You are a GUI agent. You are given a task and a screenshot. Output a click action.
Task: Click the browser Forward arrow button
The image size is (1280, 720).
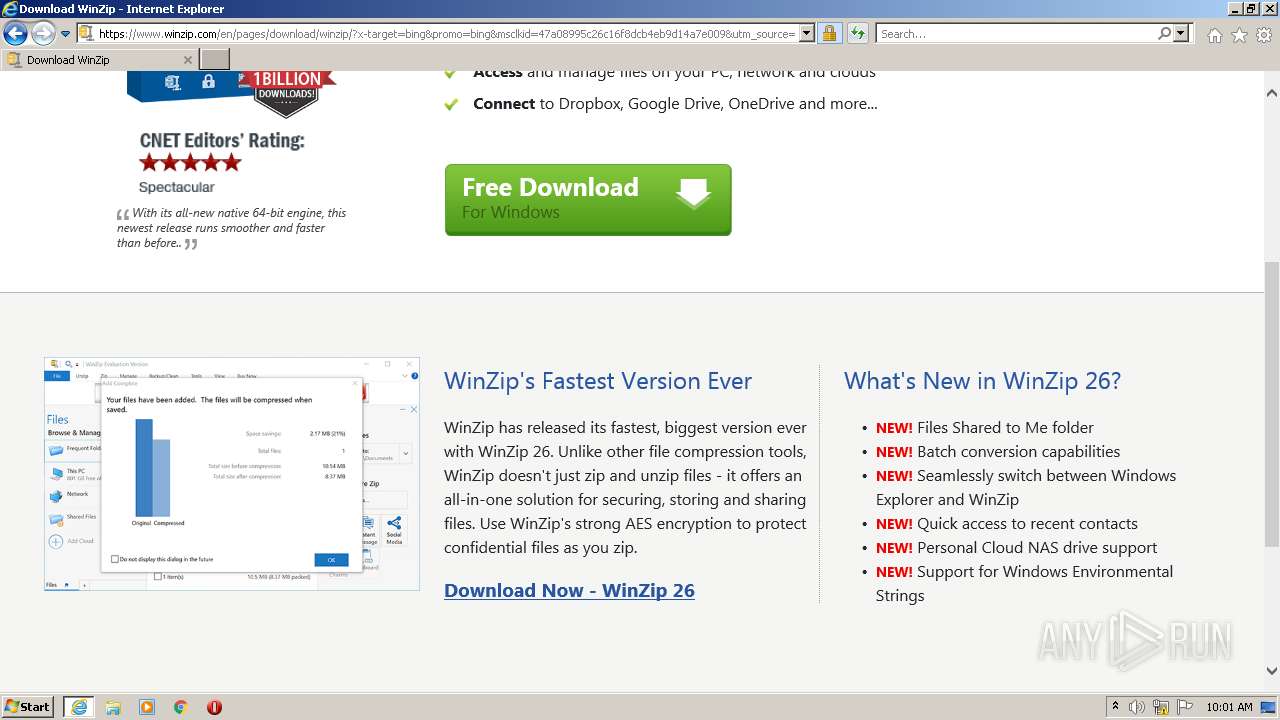[42, 34]
